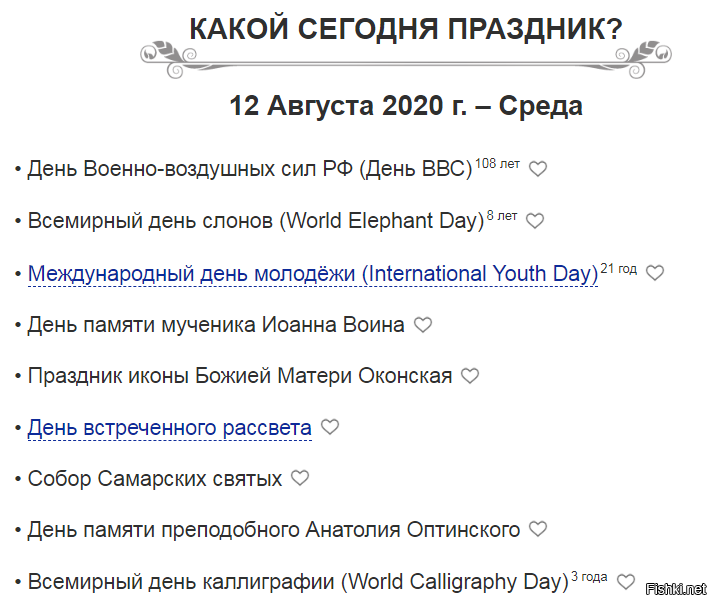This screenshot has height=601, width=712.
Task: Click Собор Самарских святых entry text
Action: [x=154, y=479]
